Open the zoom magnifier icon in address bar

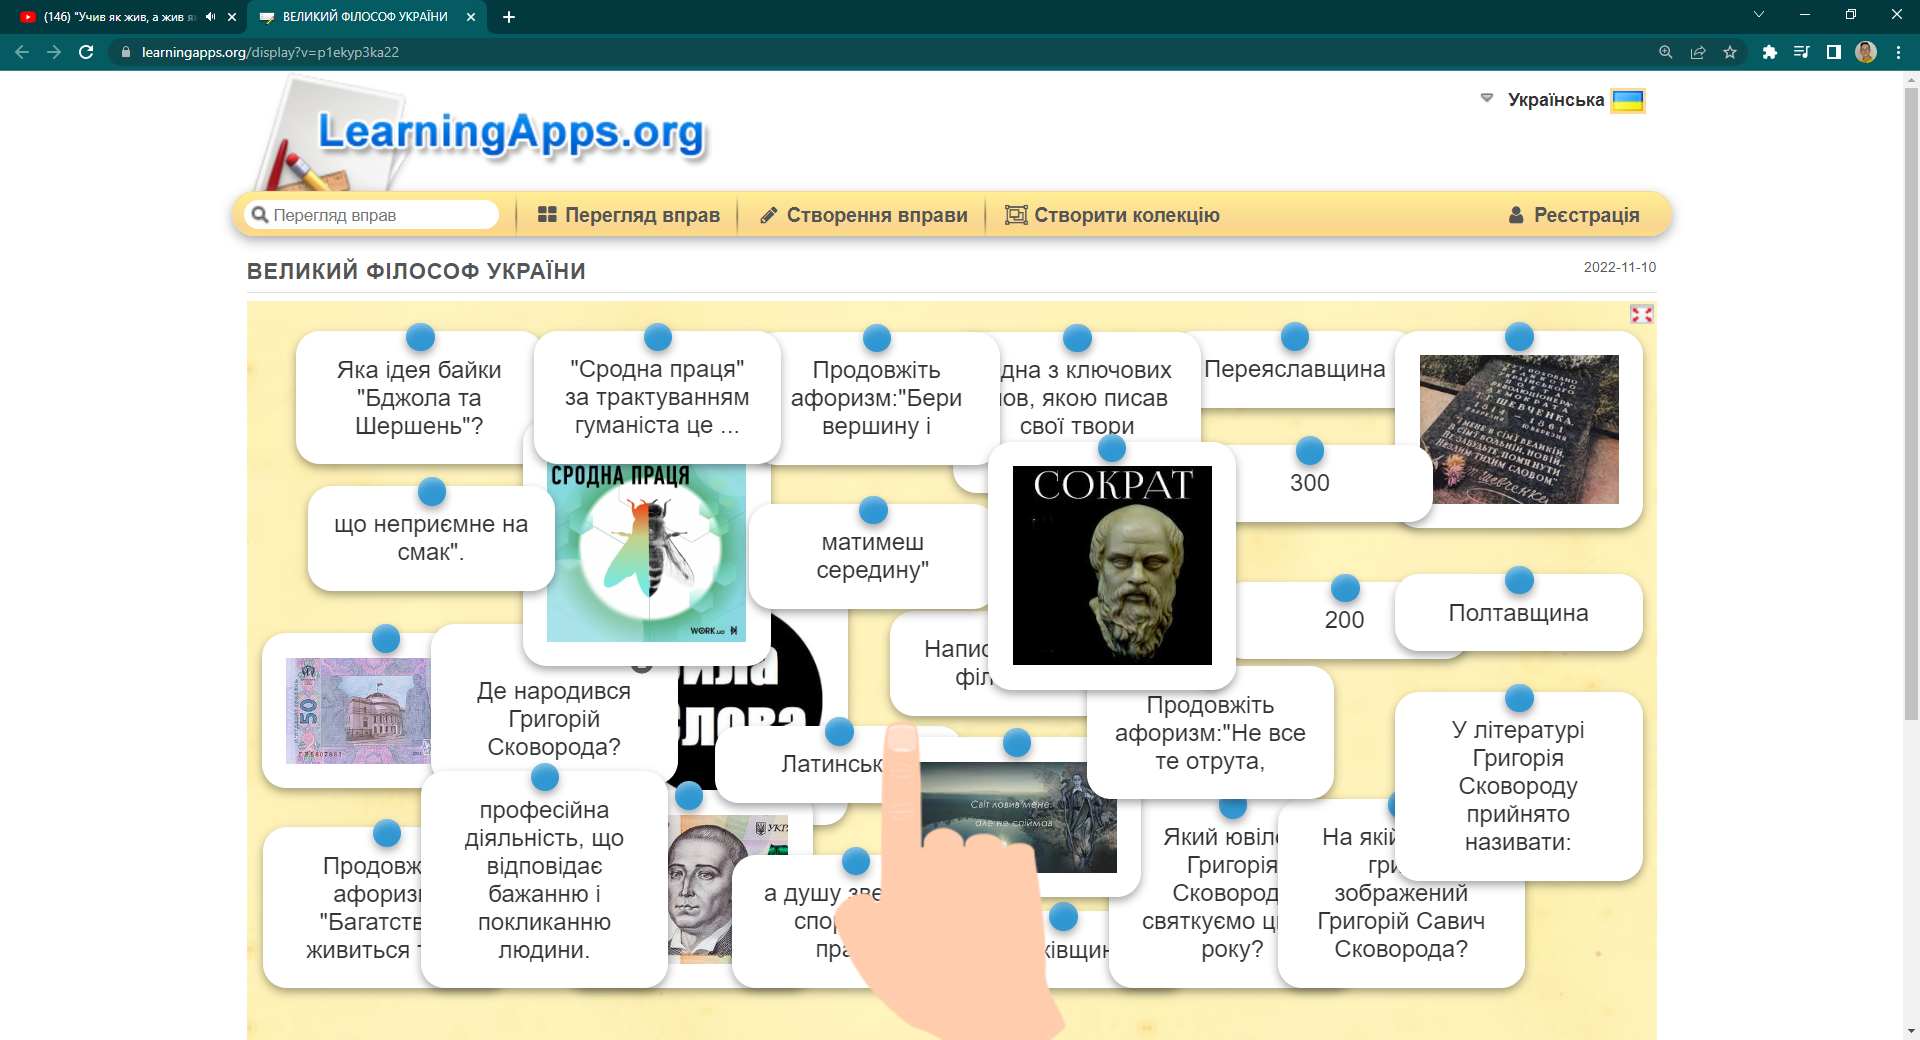click(x=1666, y=52)
